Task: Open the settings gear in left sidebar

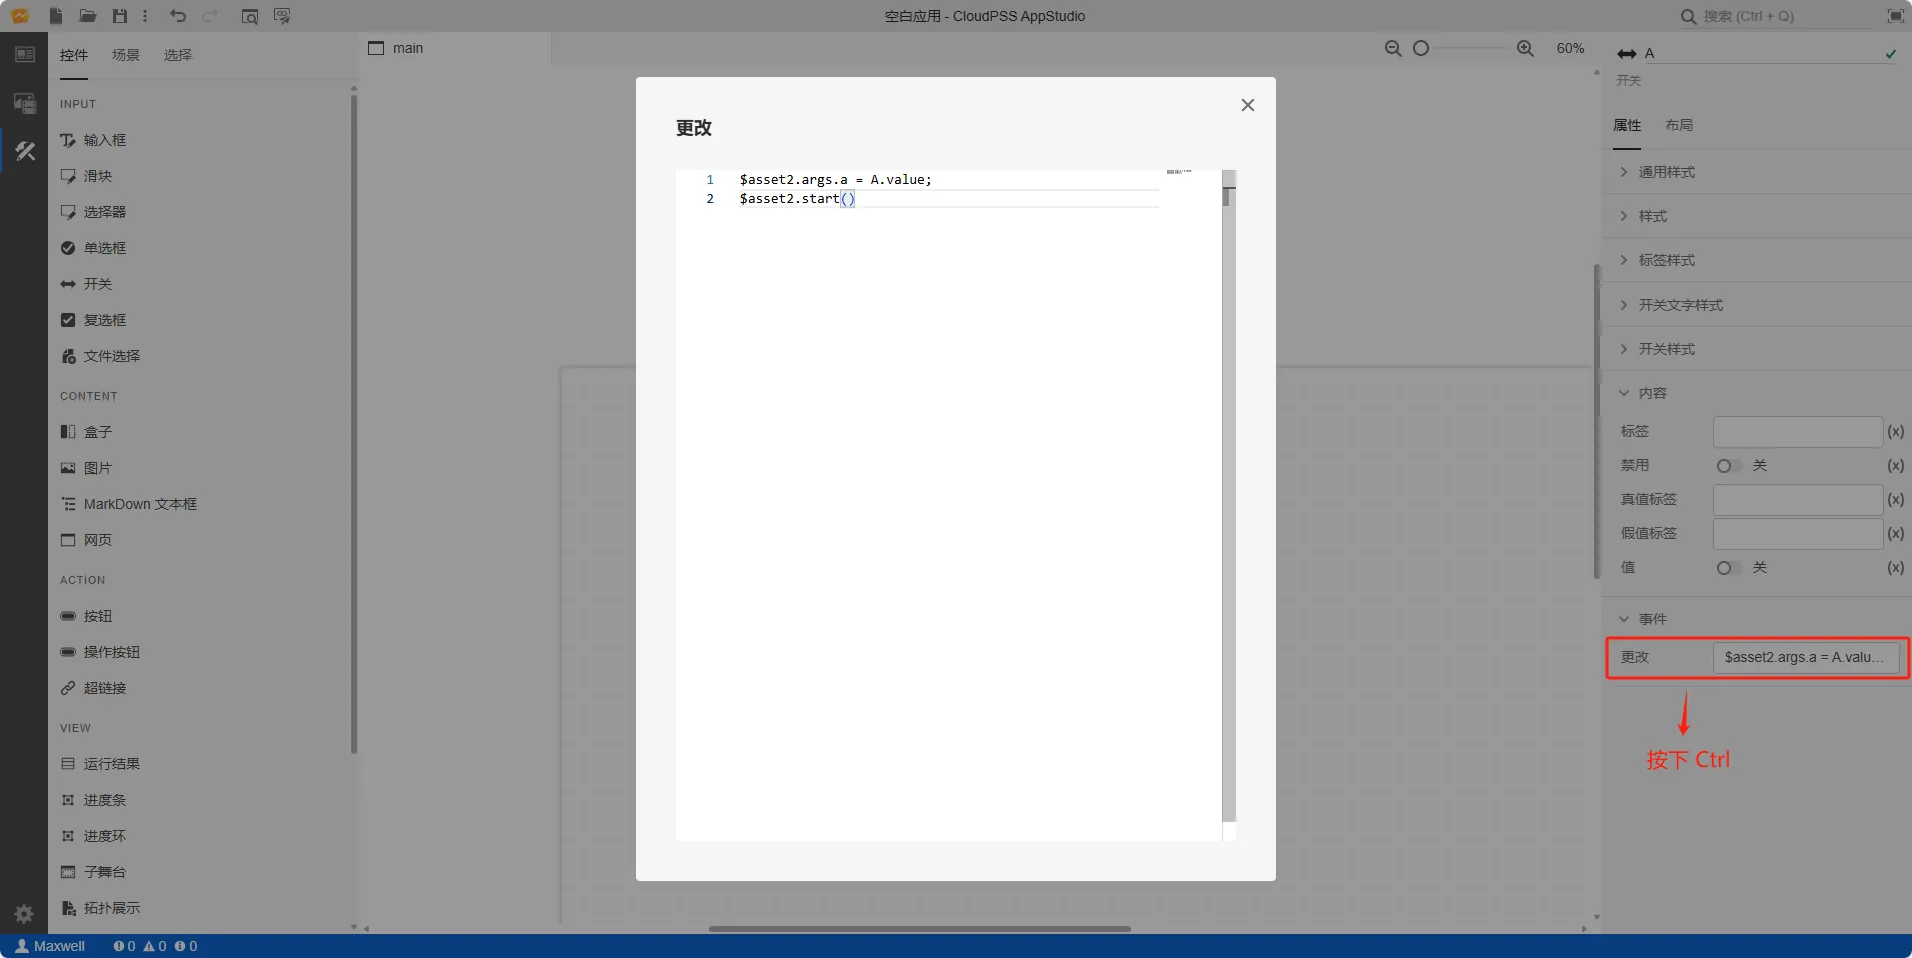Action: tap(24, 913)
